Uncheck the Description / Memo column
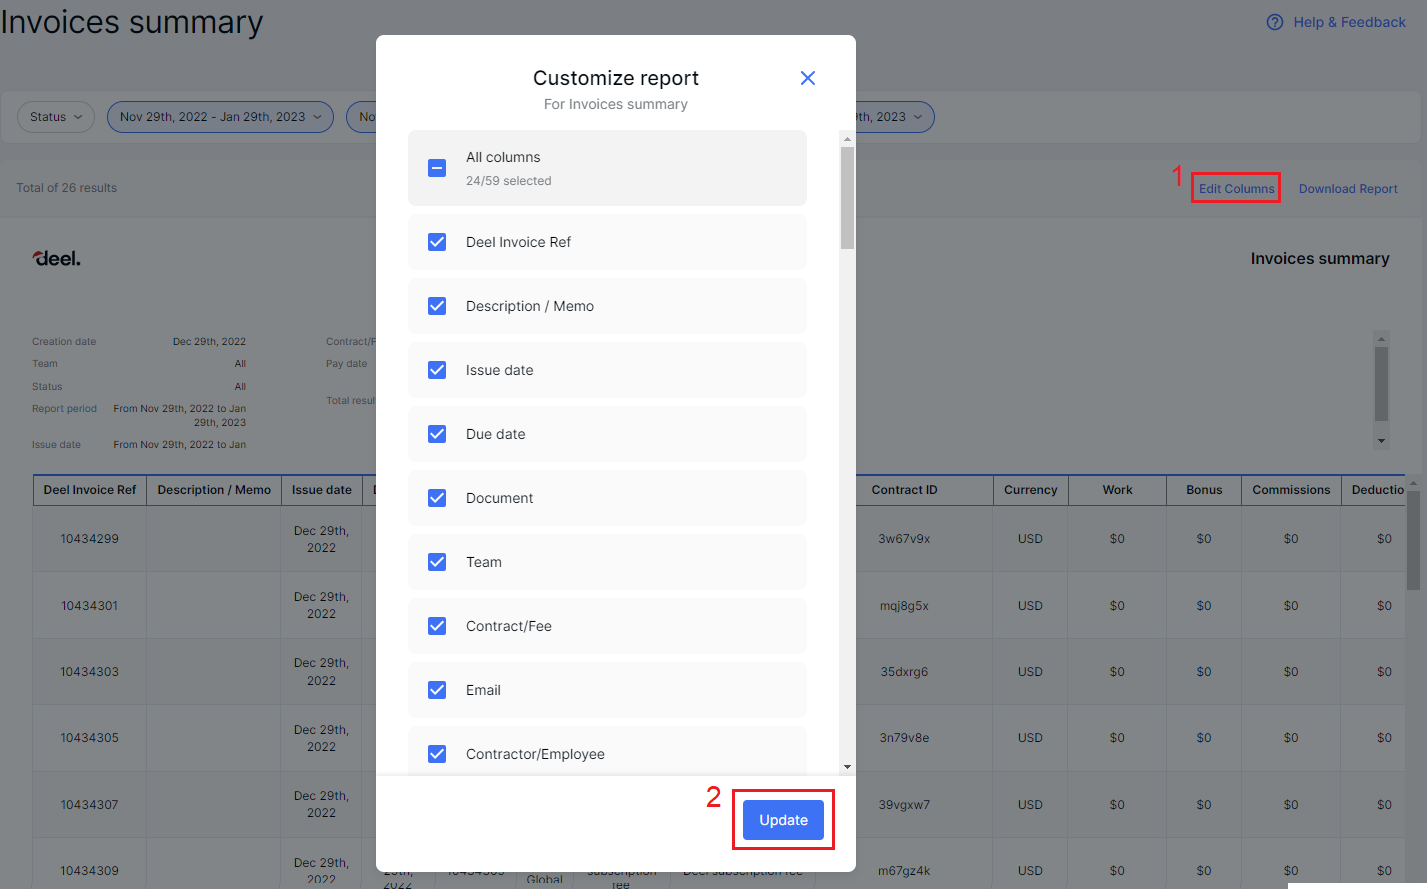The width and height of the screenshot is (1427, 889). [437, 305]
